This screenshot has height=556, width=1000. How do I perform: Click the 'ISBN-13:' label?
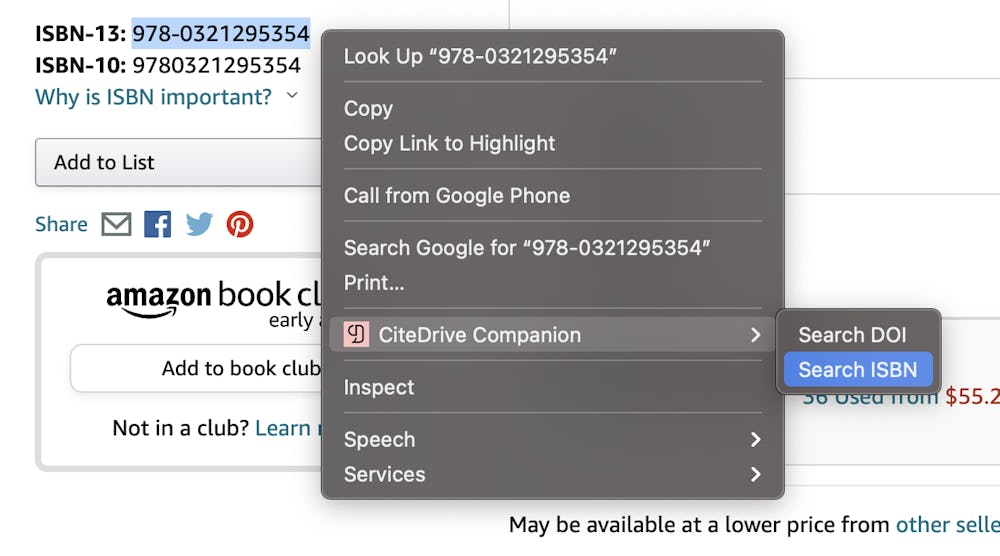pos(80,33)
